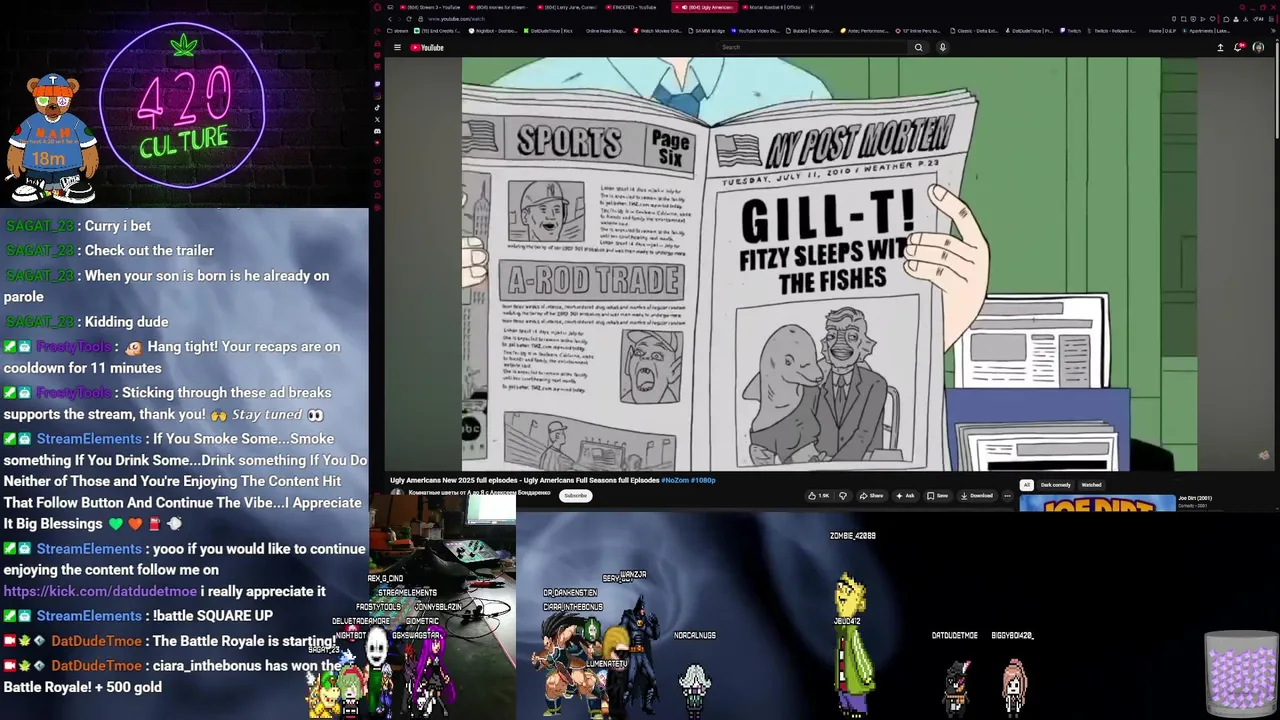Open the Twitch bookmark

[1070, 31]
